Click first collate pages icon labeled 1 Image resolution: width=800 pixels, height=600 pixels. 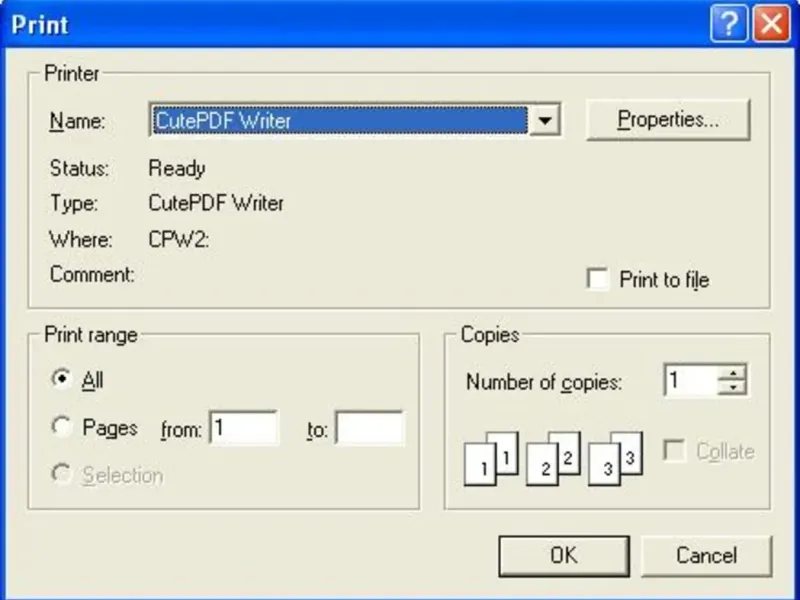click(x=491, y=459)
